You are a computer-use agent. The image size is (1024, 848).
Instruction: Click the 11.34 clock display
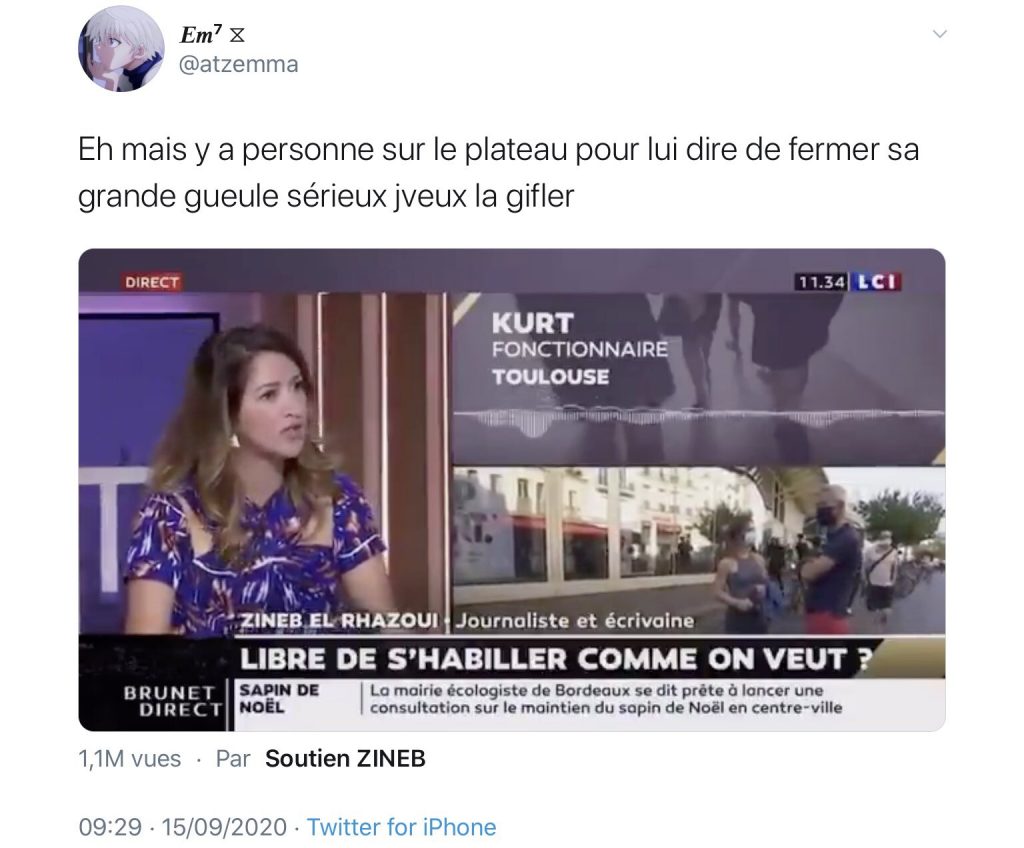[x=822, y=282]
